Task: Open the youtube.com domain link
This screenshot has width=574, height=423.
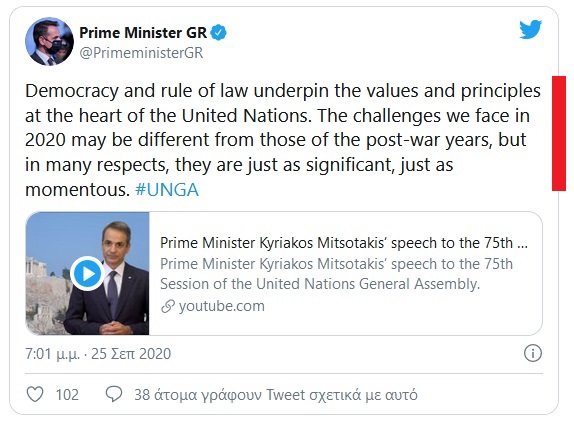Action: pos(221,306)
